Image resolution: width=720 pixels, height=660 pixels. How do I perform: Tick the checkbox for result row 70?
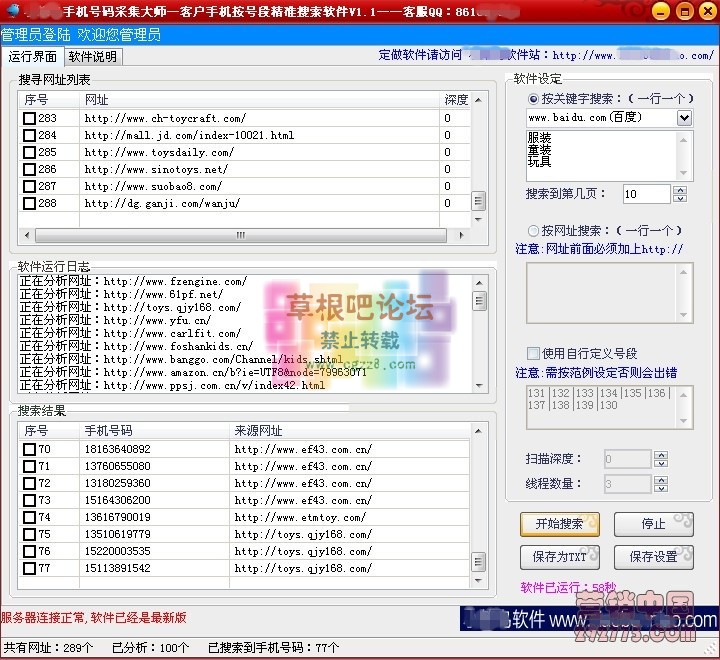pos(29,449)
